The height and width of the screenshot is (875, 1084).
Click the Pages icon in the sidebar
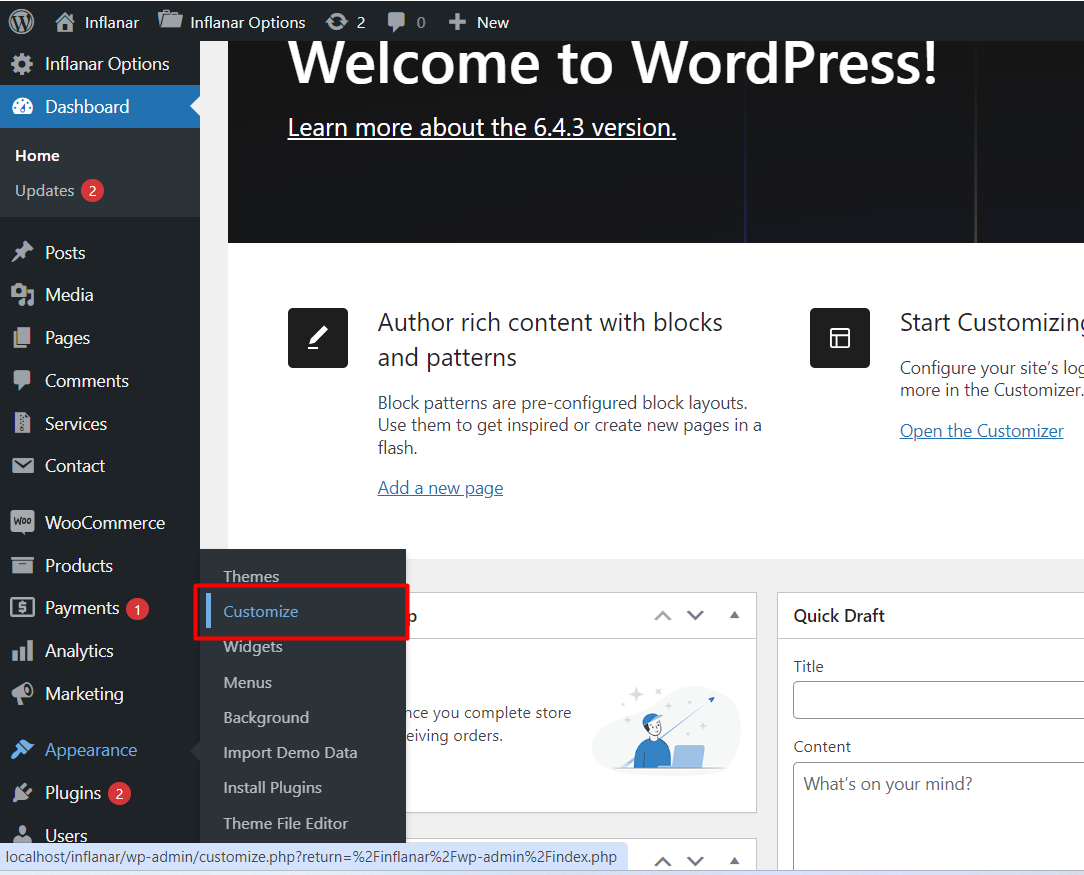[22, 338]
